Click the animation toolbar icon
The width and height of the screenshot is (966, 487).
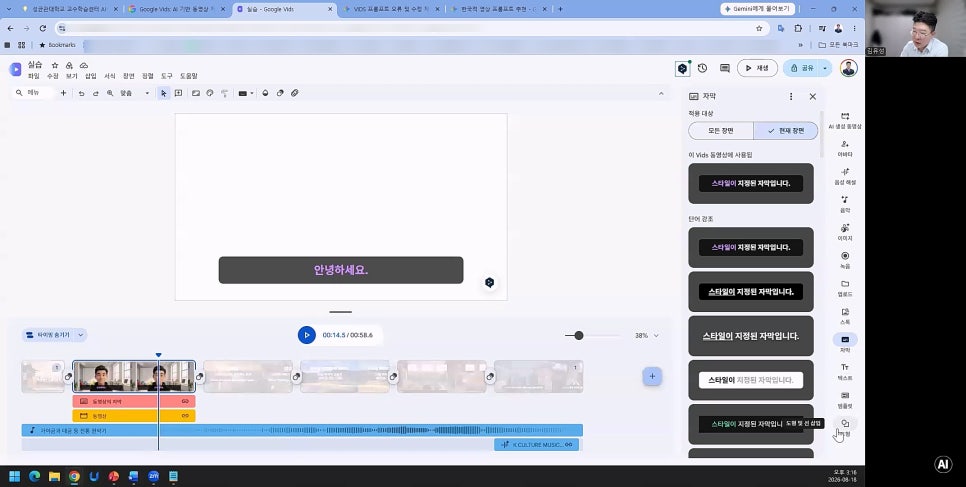click(280, 93)
